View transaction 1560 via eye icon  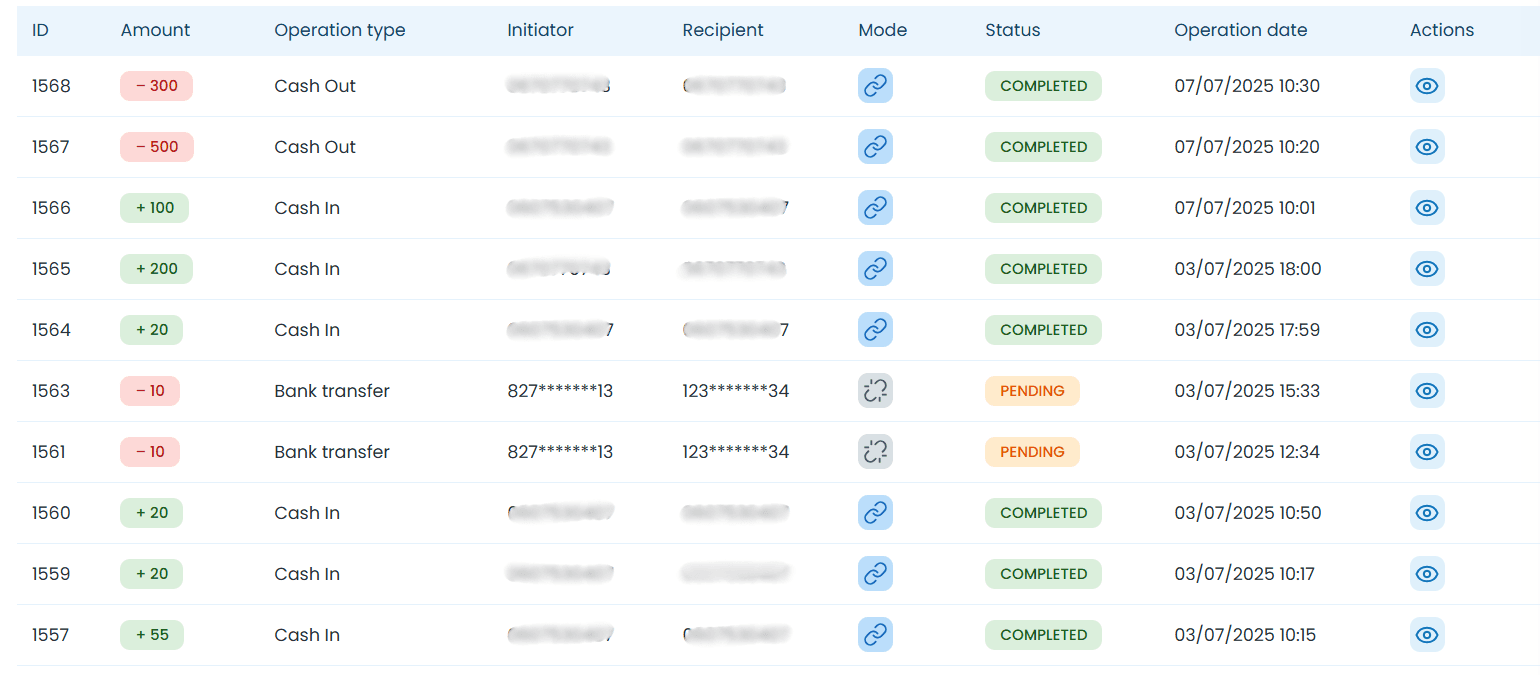point(1427,513)
